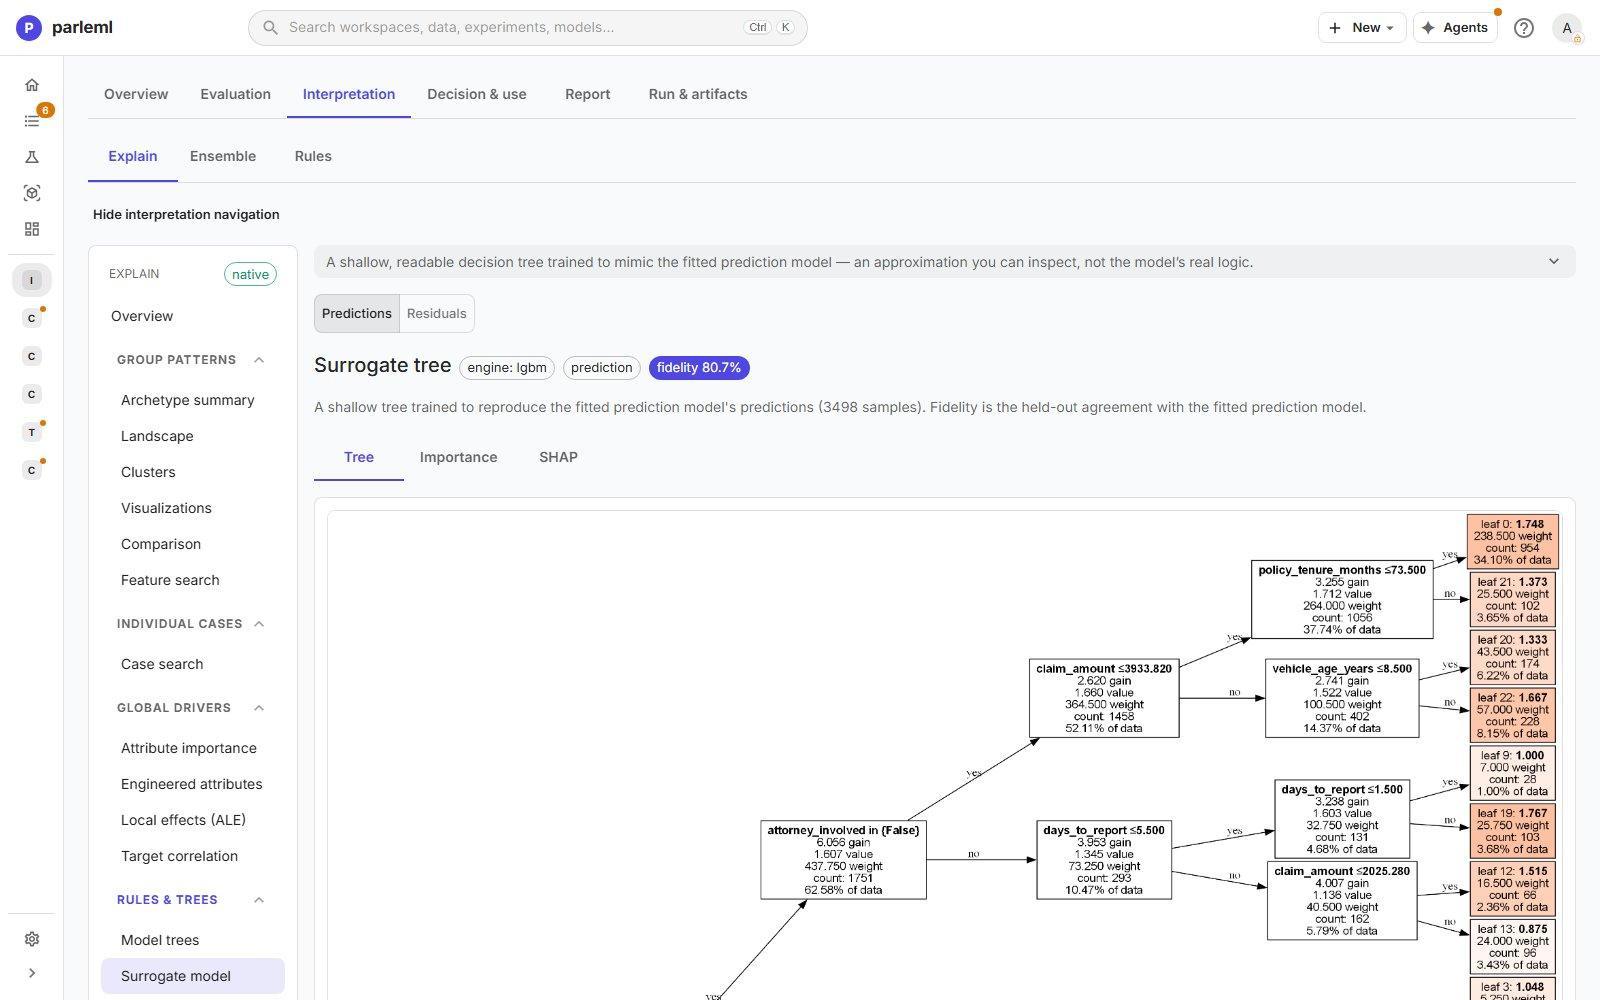This screenshot has height=1000, width=1600.
Task: Click the parleml logo icon
Action: 29,28
